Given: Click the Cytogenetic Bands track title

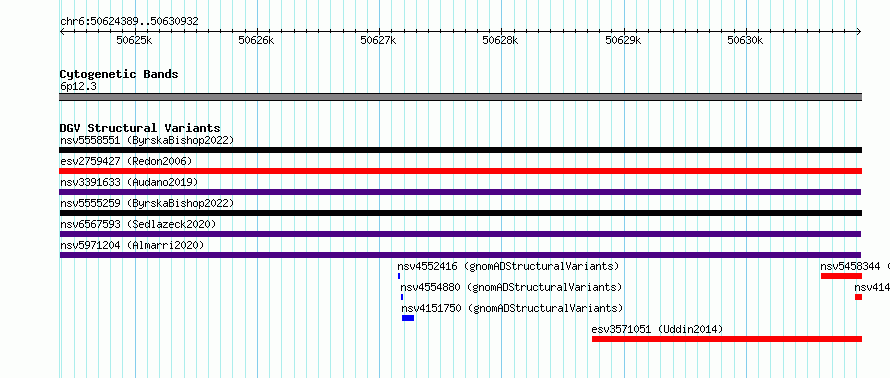Looking at the screenshot, I should (119, 74).
